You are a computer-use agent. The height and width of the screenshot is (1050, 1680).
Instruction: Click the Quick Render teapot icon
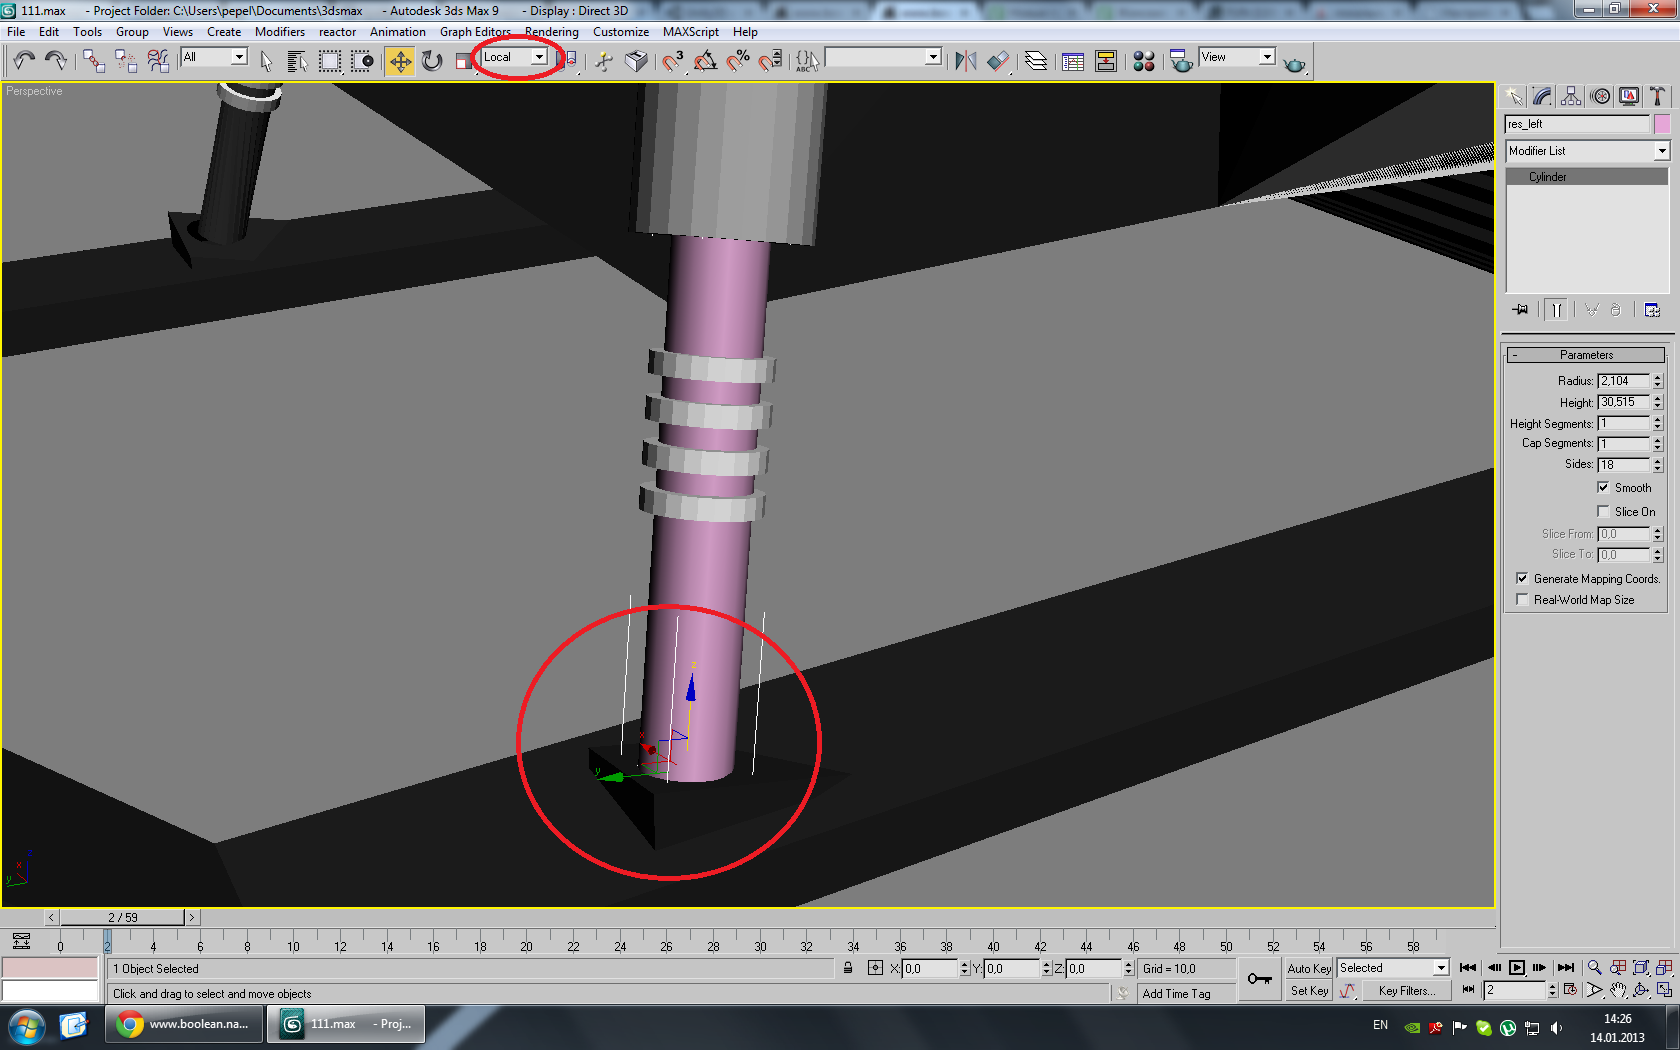[1295, 62]
